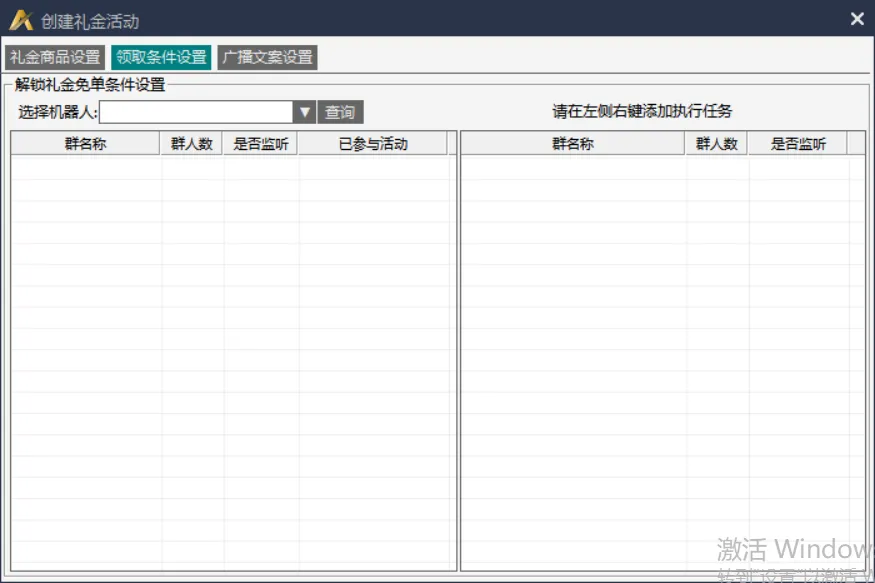
Task: Expand the 选择机器人 dropdown arrow
Action: pos(304,112)
